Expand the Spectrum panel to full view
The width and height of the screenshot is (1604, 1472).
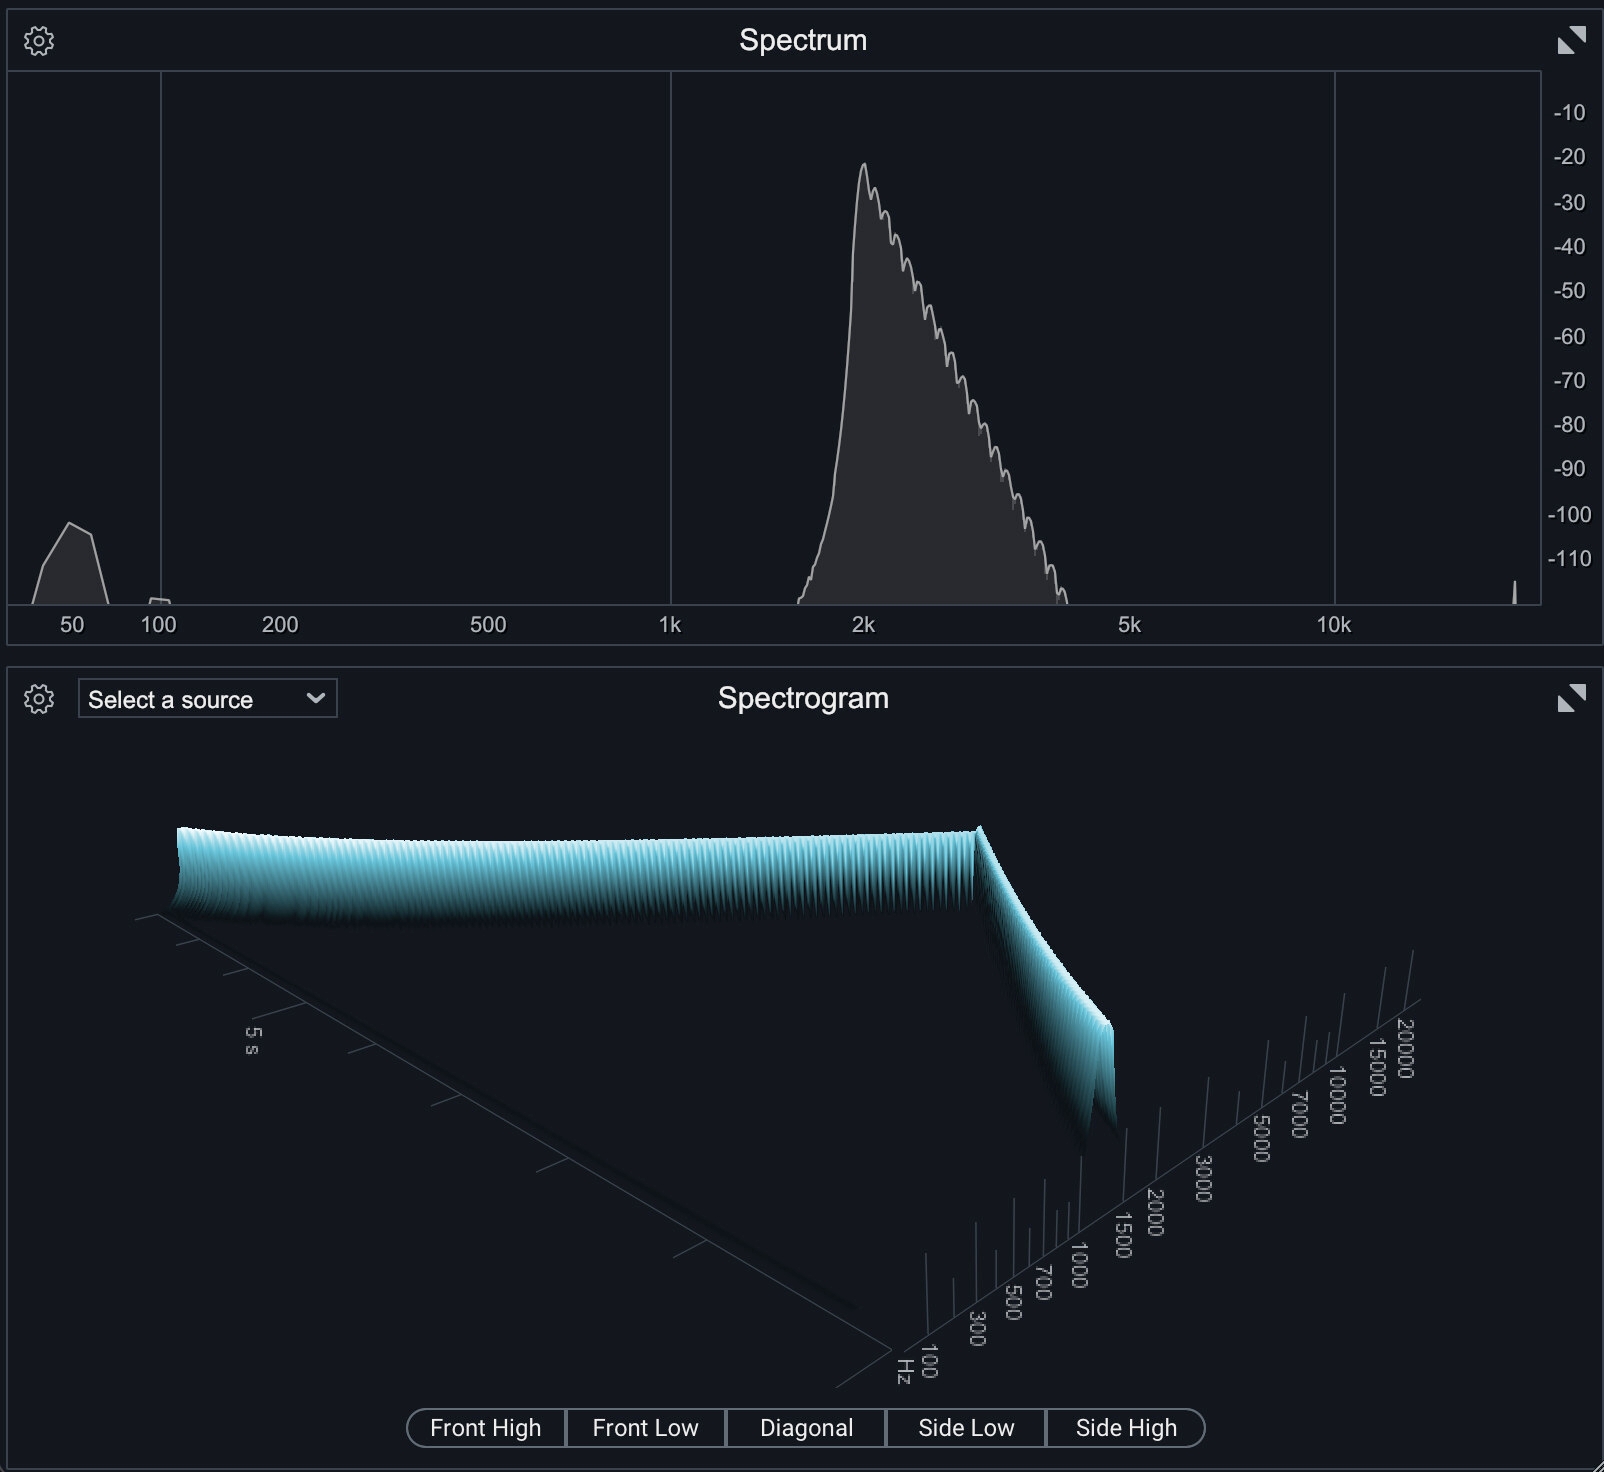pyautogui.click(x=1571, y=41)
